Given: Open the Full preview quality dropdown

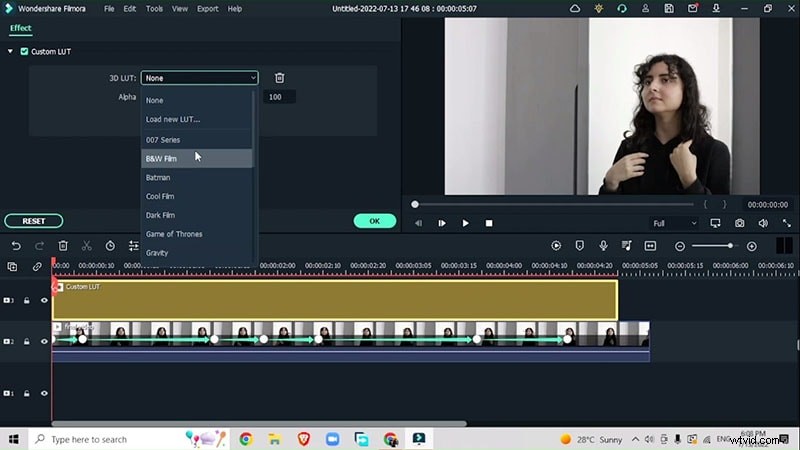Looking at the screenshot, I should pos(674,223).
